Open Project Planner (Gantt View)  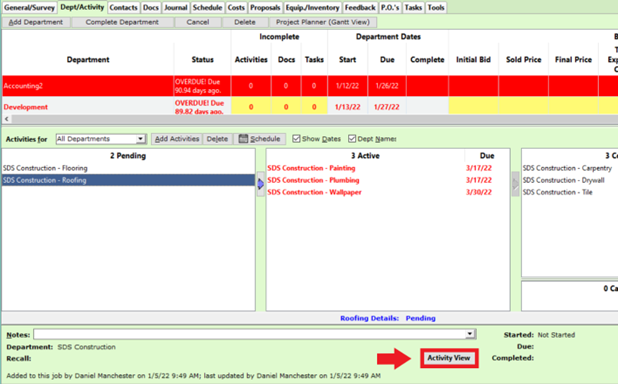pyautogui.click(x=323, y=22)
